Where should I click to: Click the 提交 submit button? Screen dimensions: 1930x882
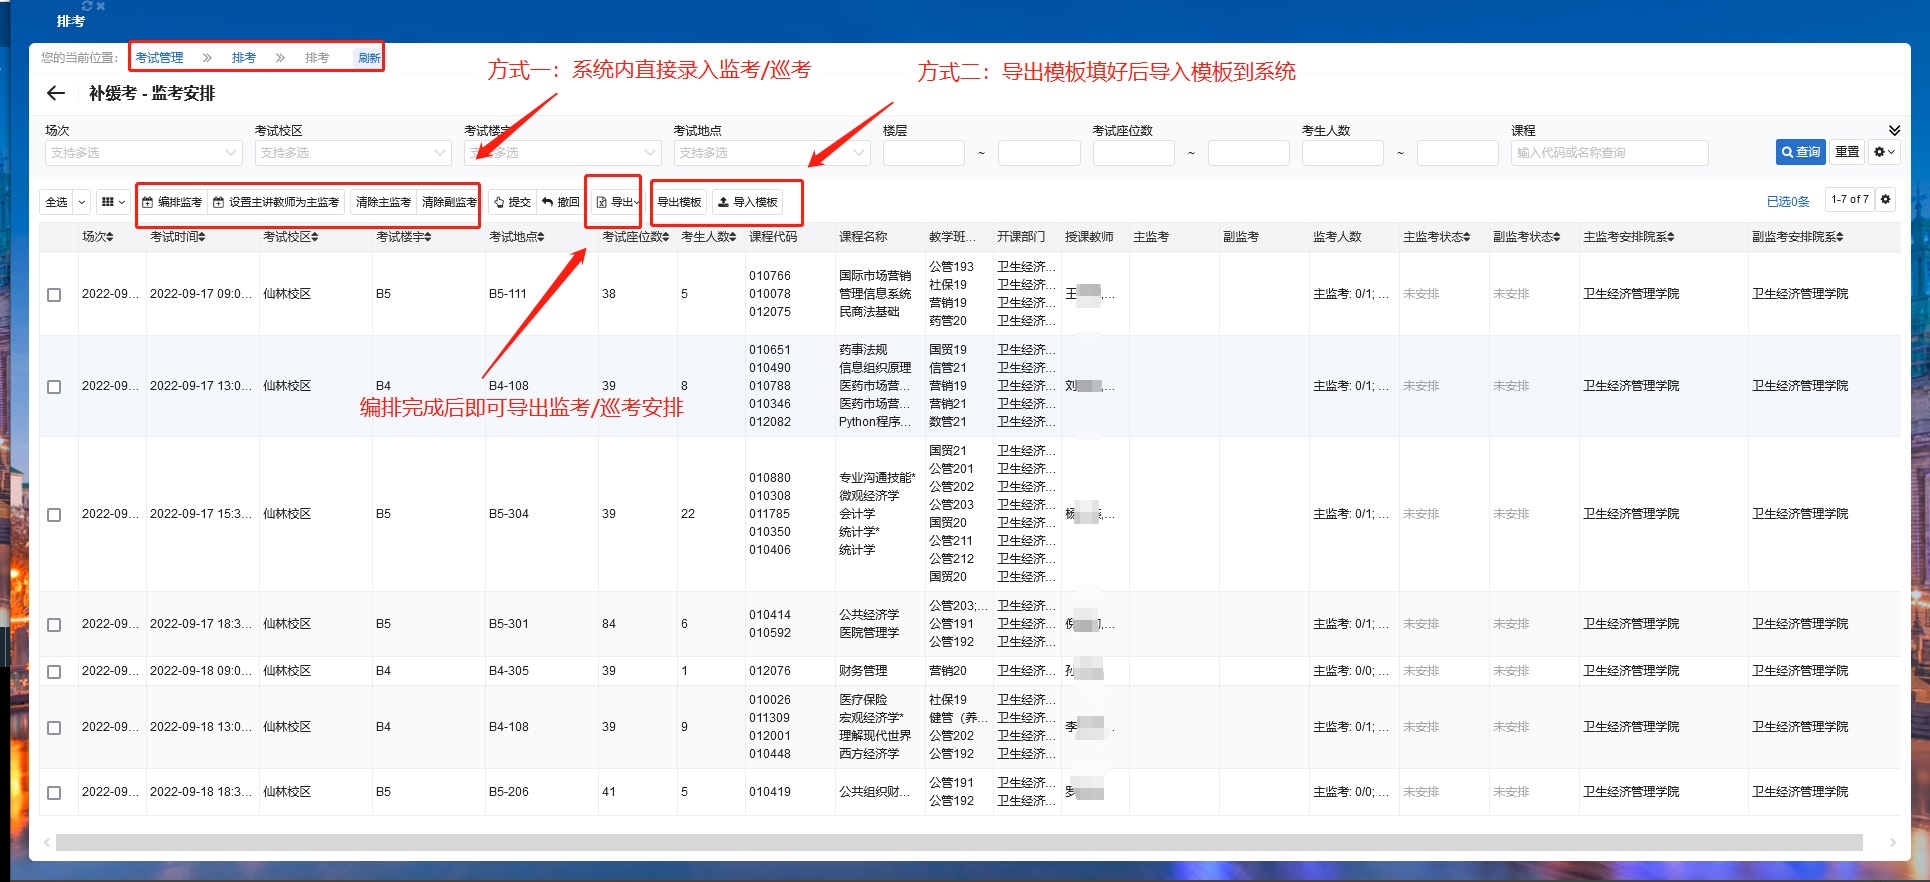tap(512, 202)
